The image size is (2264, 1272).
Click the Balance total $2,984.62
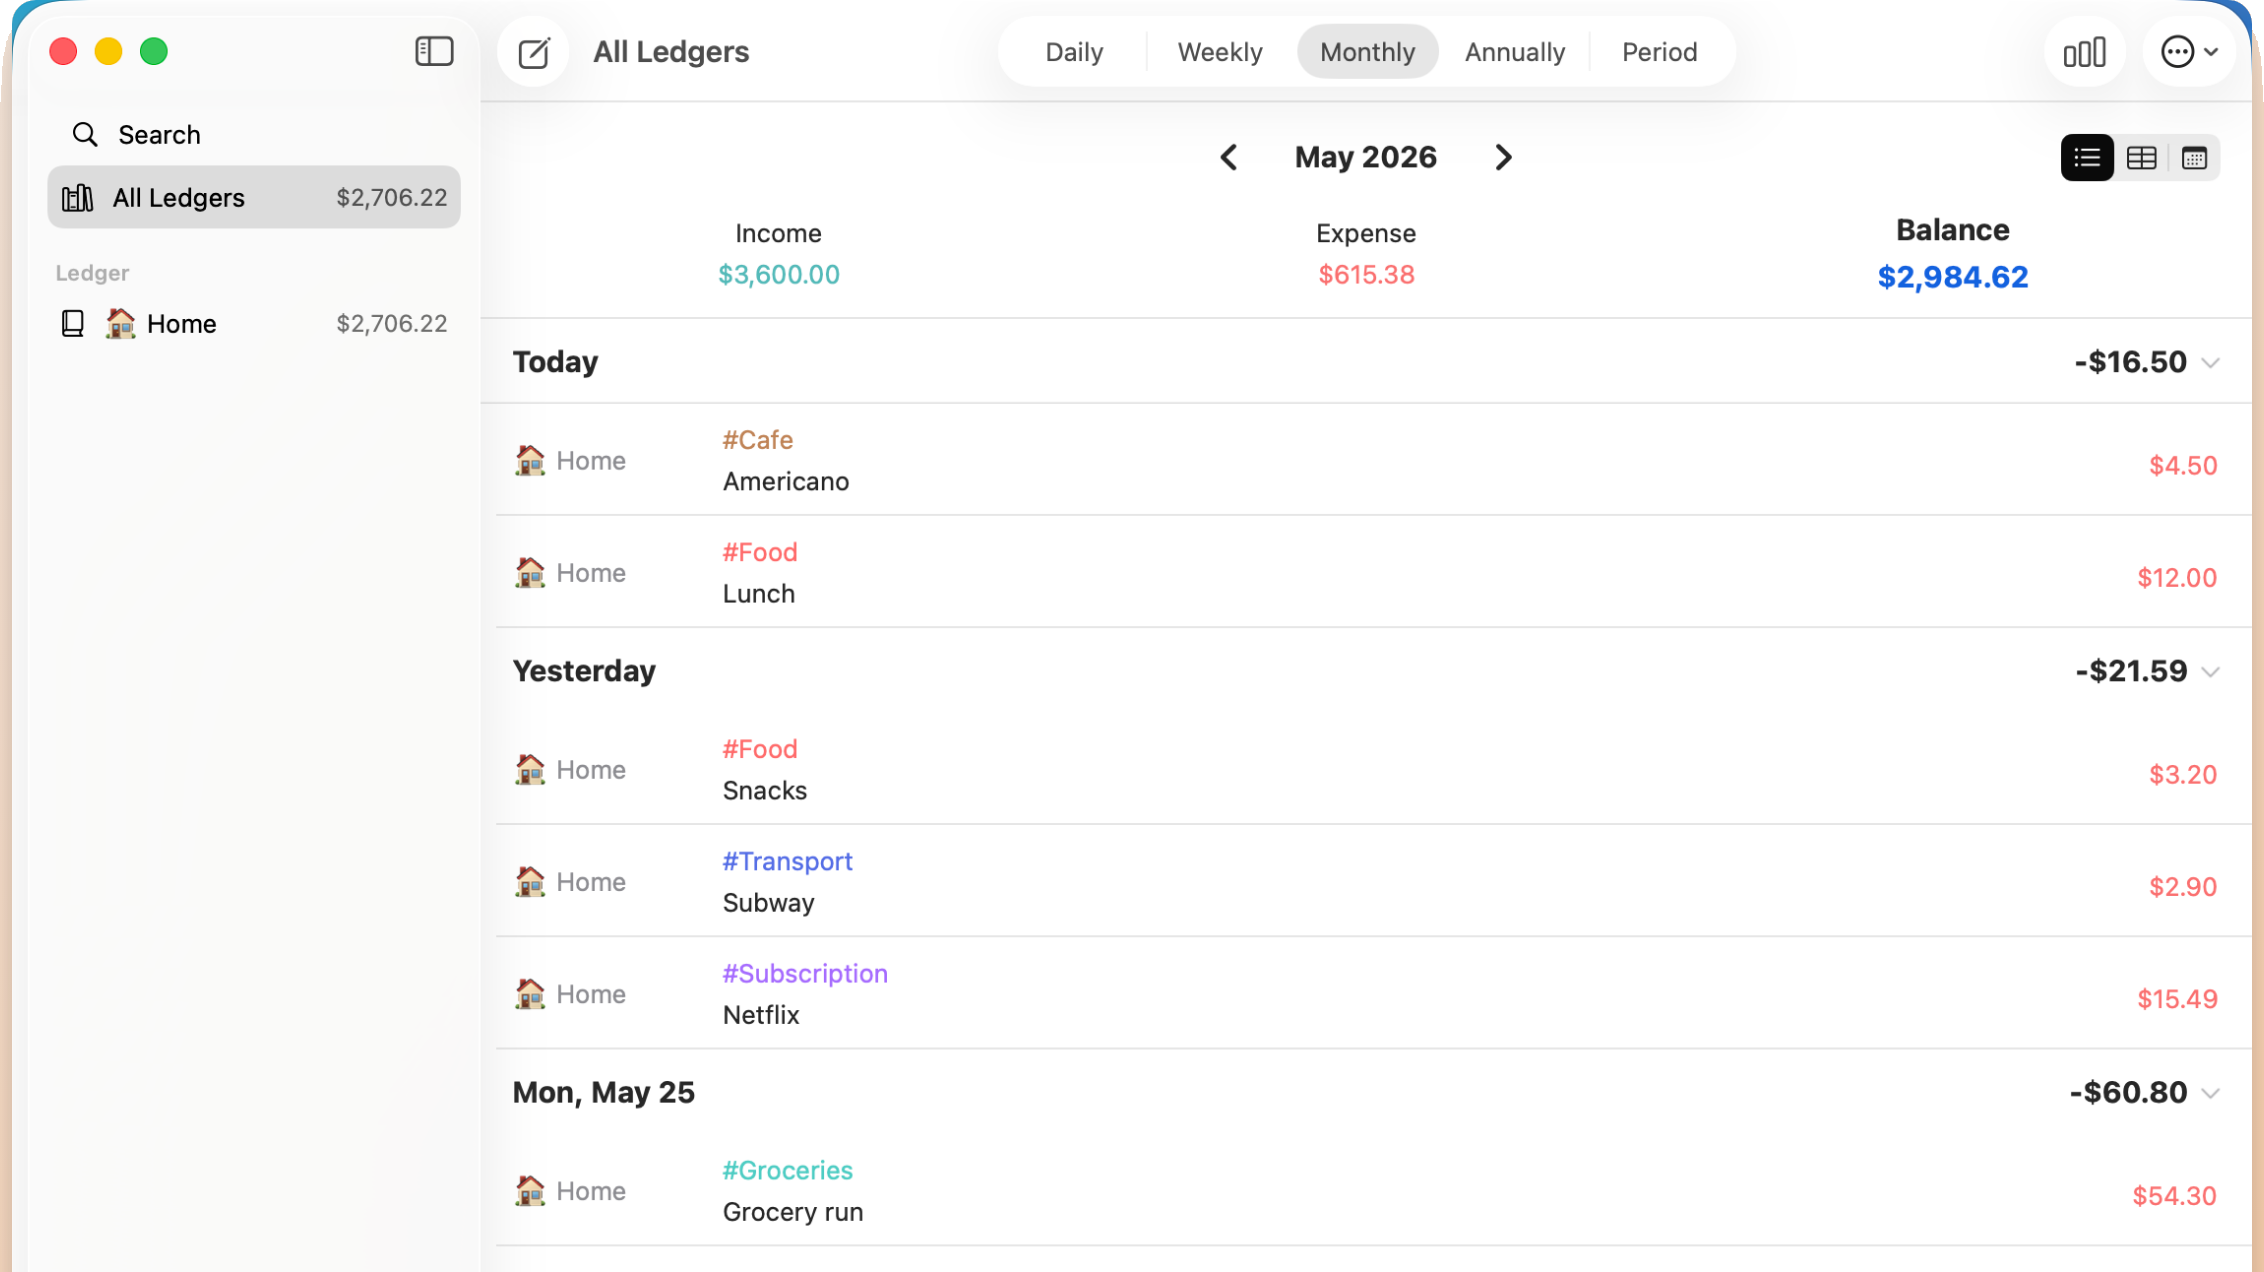[x=1952, y=276]
